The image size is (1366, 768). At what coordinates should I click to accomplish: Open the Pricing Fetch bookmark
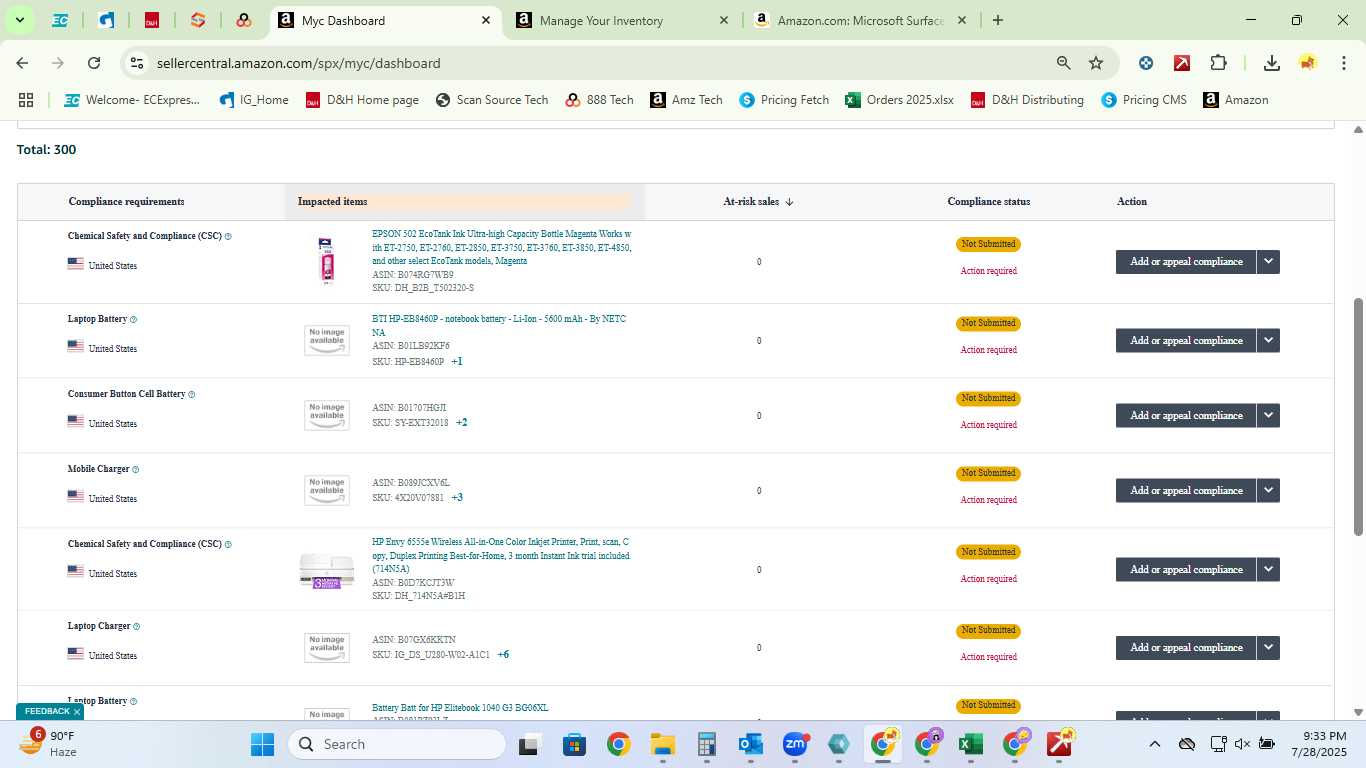784,100
